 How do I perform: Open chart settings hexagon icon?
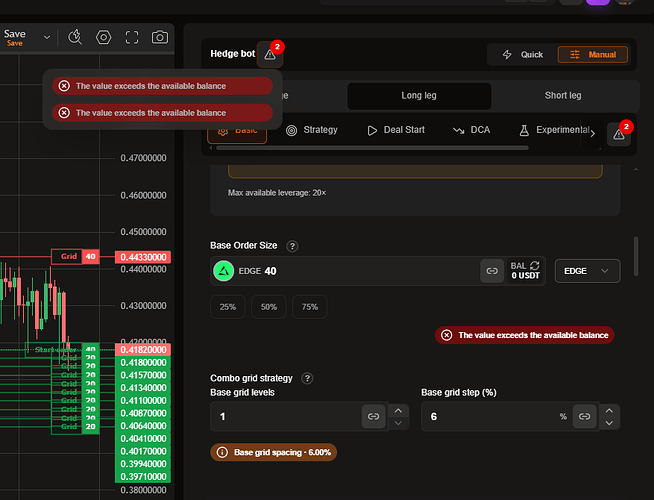tap(103, 37)
